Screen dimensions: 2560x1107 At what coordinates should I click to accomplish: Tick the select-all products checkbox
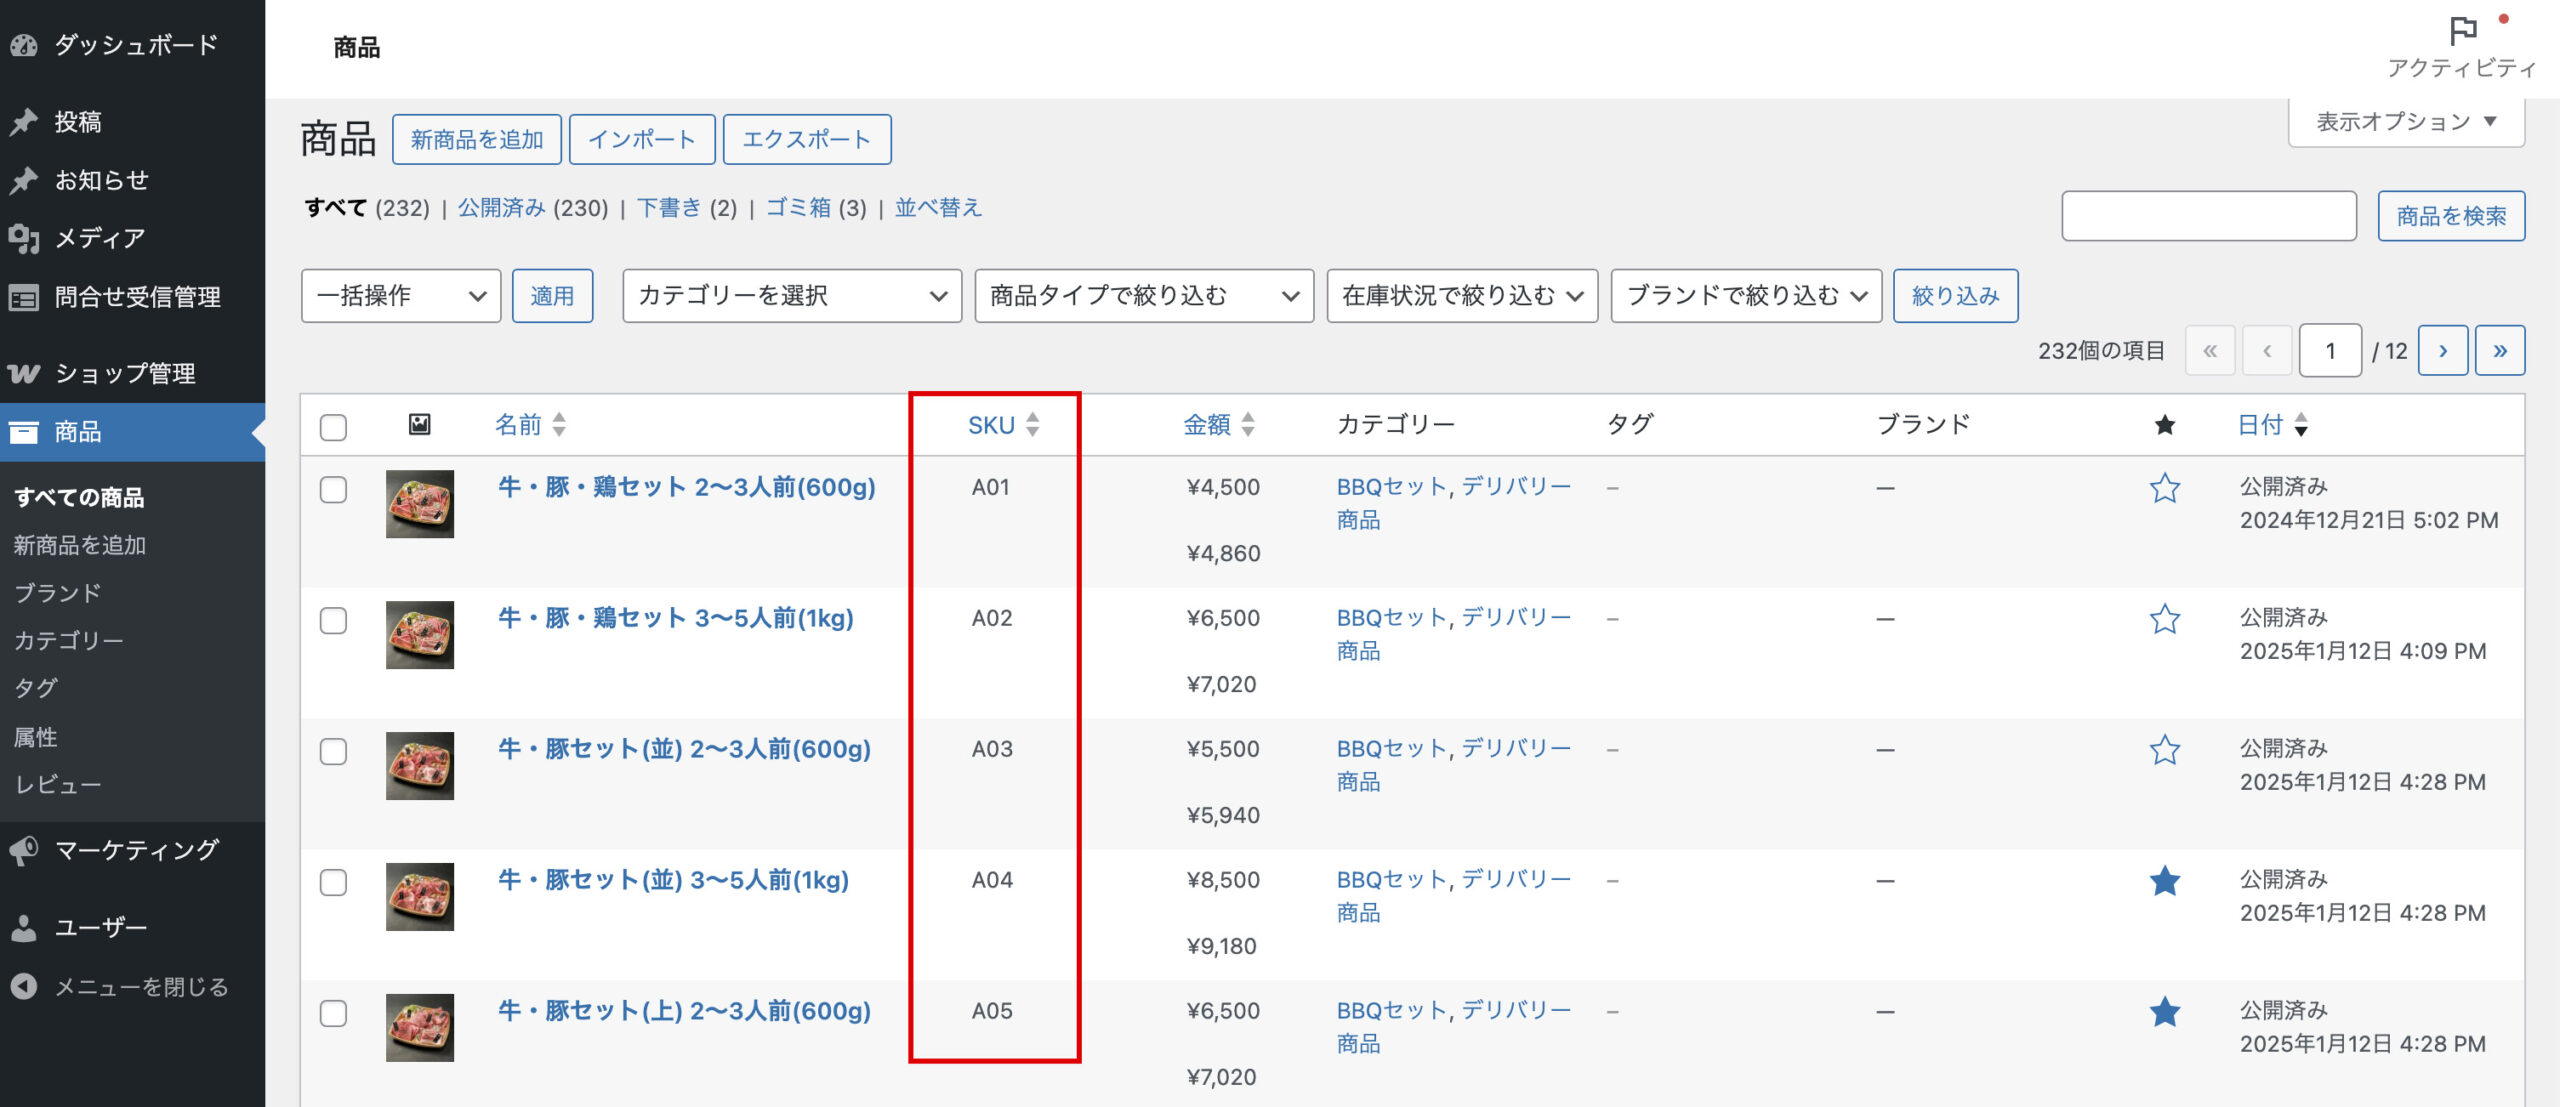click(333, 427)
